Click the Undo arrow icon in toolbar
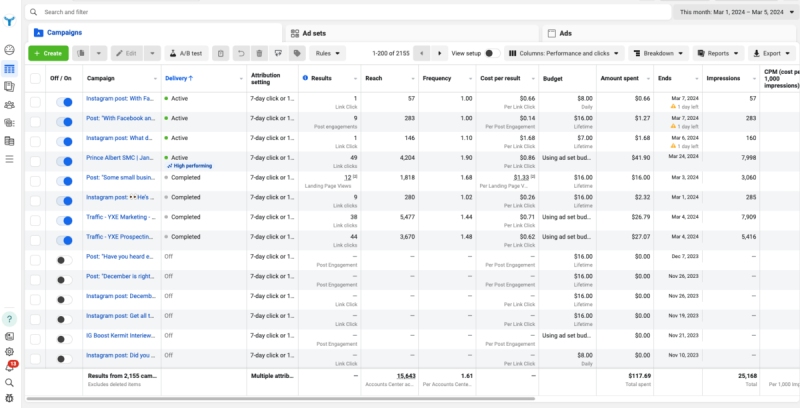 click(x=241, y=53)
